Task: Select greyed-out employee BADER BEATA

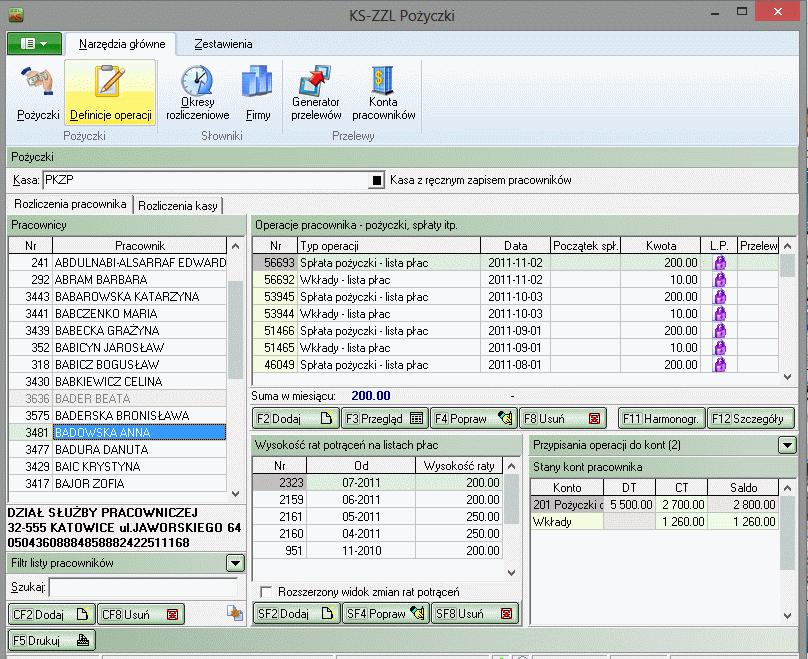Action: click(117, 399)
